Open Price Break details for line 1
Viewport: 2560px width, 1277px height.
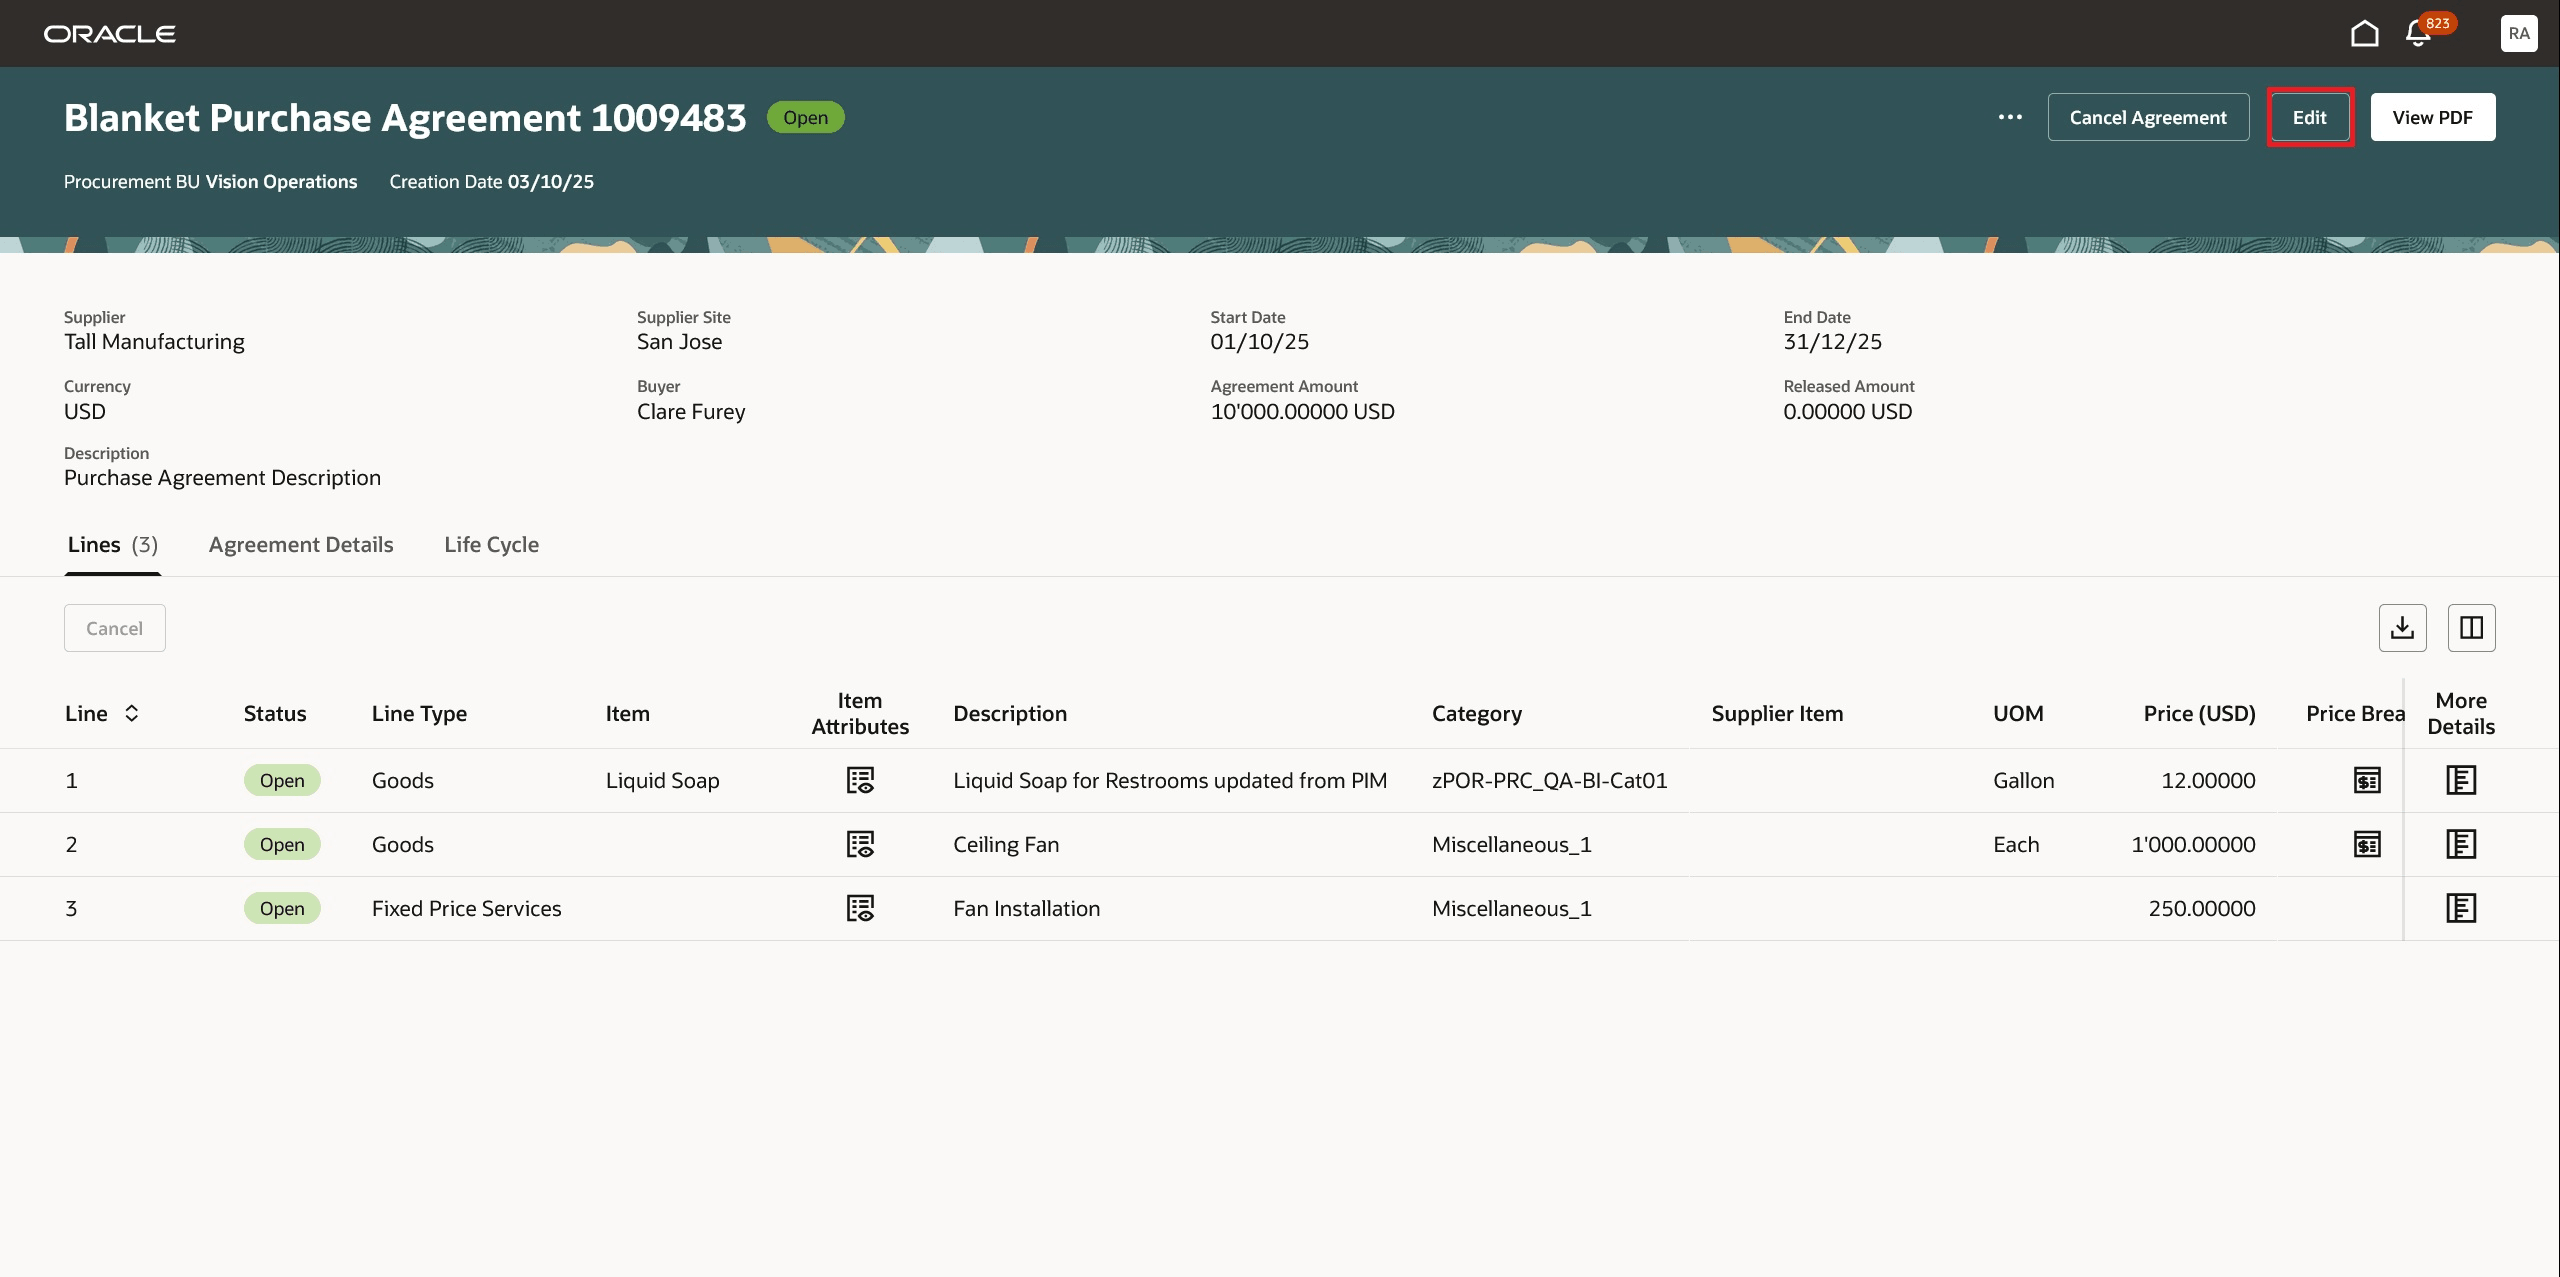[2367, 780]
